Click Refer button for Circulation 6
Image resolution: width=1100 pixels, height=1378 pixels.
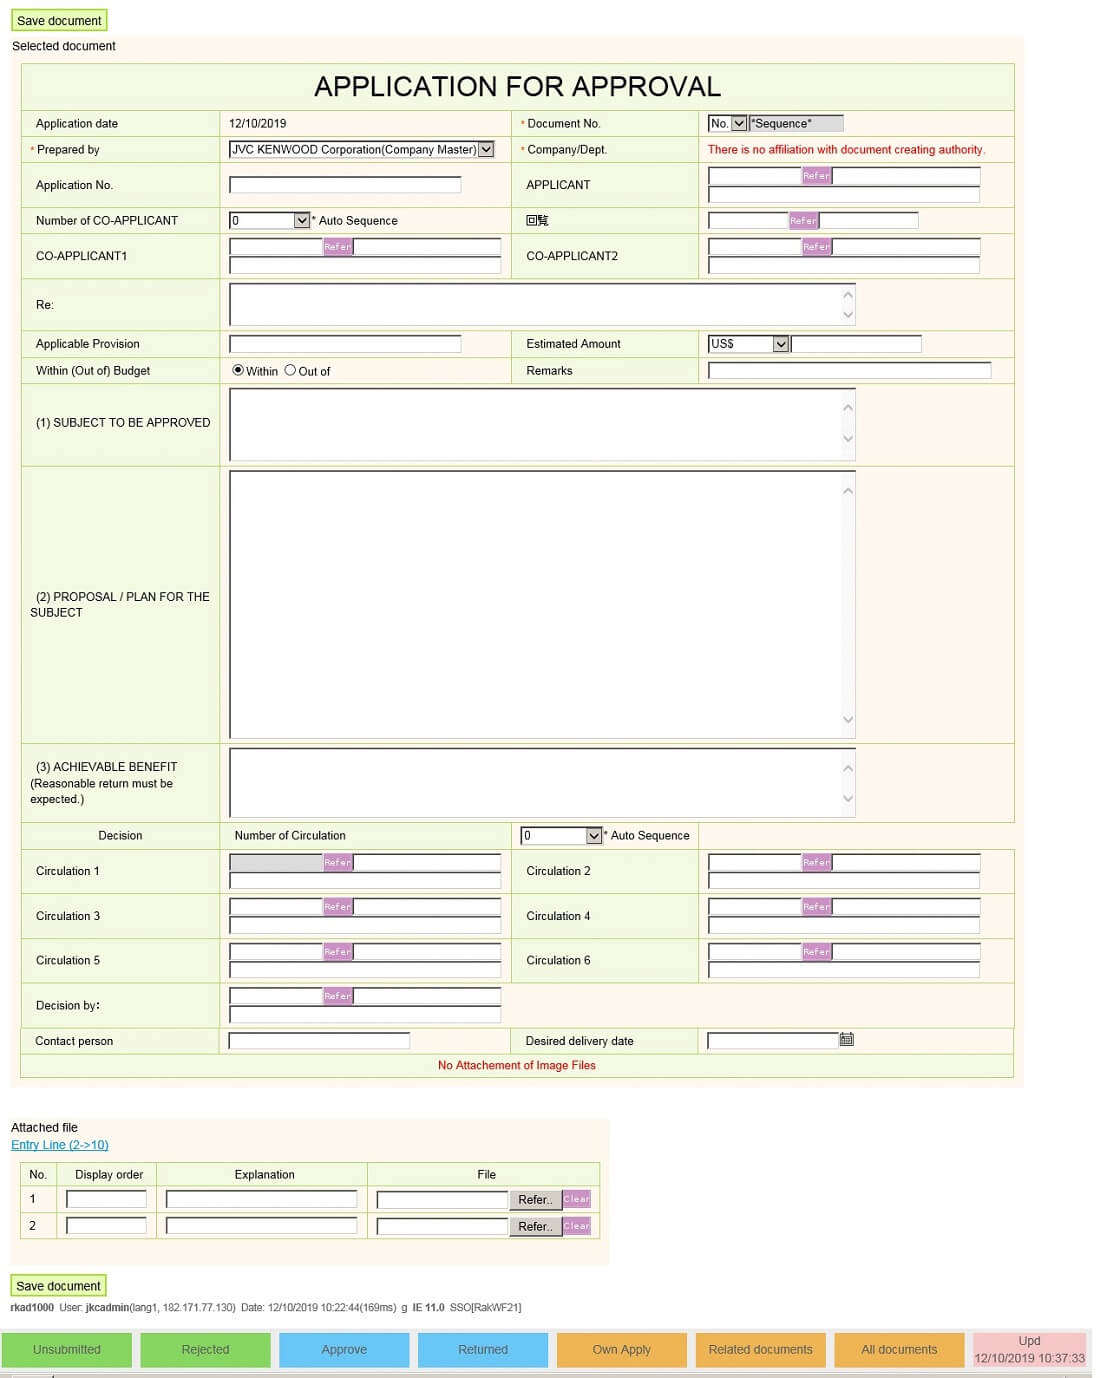816,952
